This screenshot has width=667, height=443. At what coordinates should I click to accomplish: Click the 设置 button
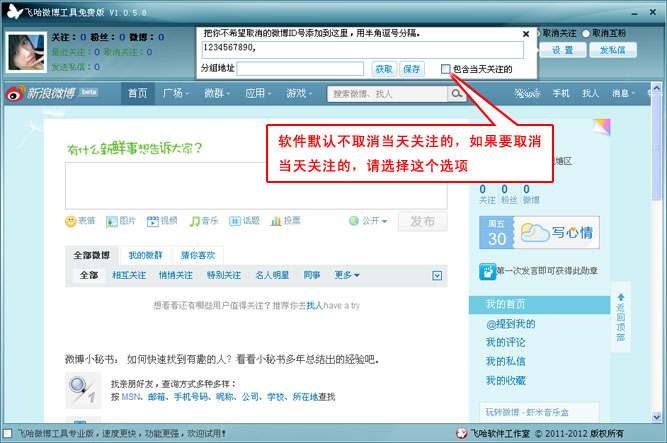point(563,50)
